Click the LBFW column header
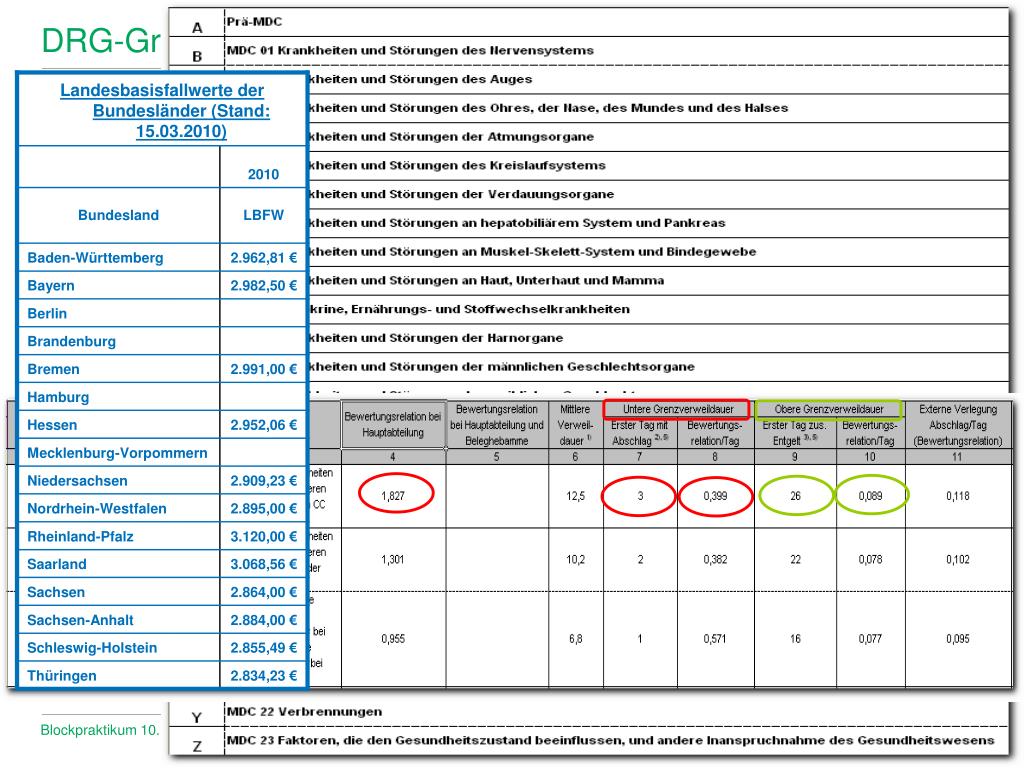The width and height of the screenshot is (1024, 768). [x=263, y=215]
